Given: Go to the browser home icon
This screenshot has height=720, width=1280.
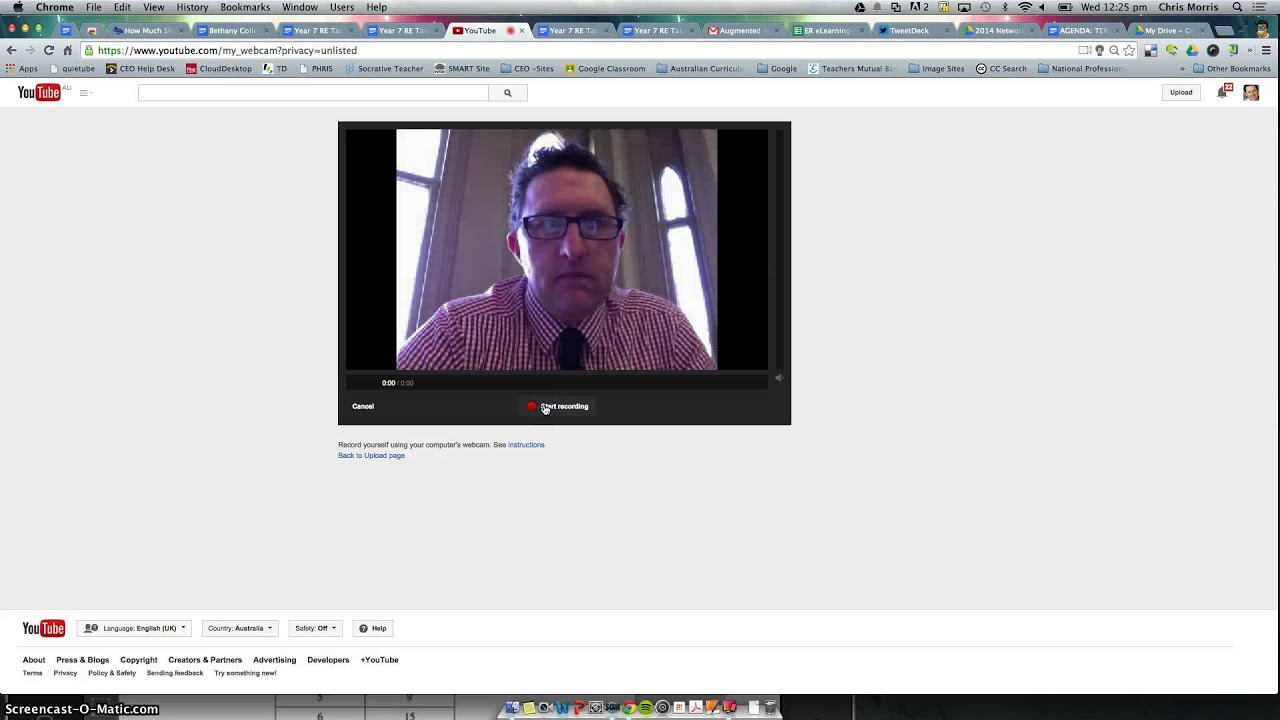Looking at the screenshot, I should click(x=67, y=50).
